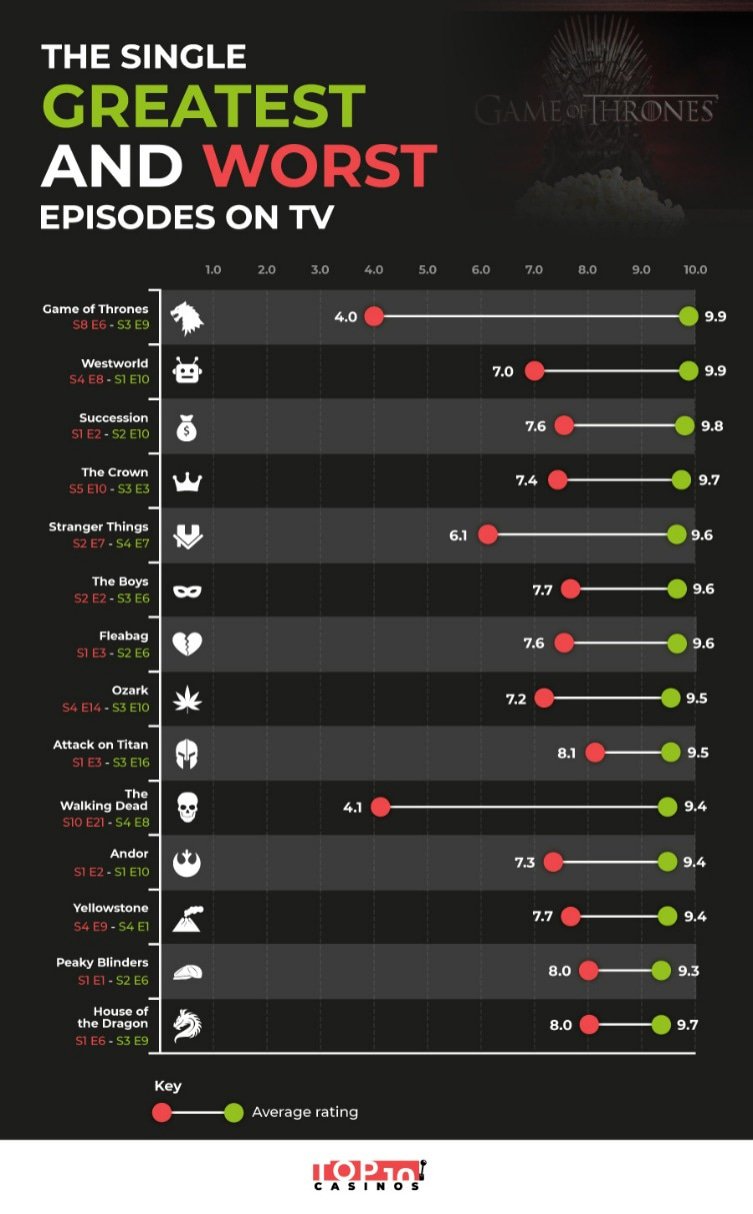Click the green dot in the Key legend
The image size is (753, 1214).
pyautogui.click(x=234, y=1112)
